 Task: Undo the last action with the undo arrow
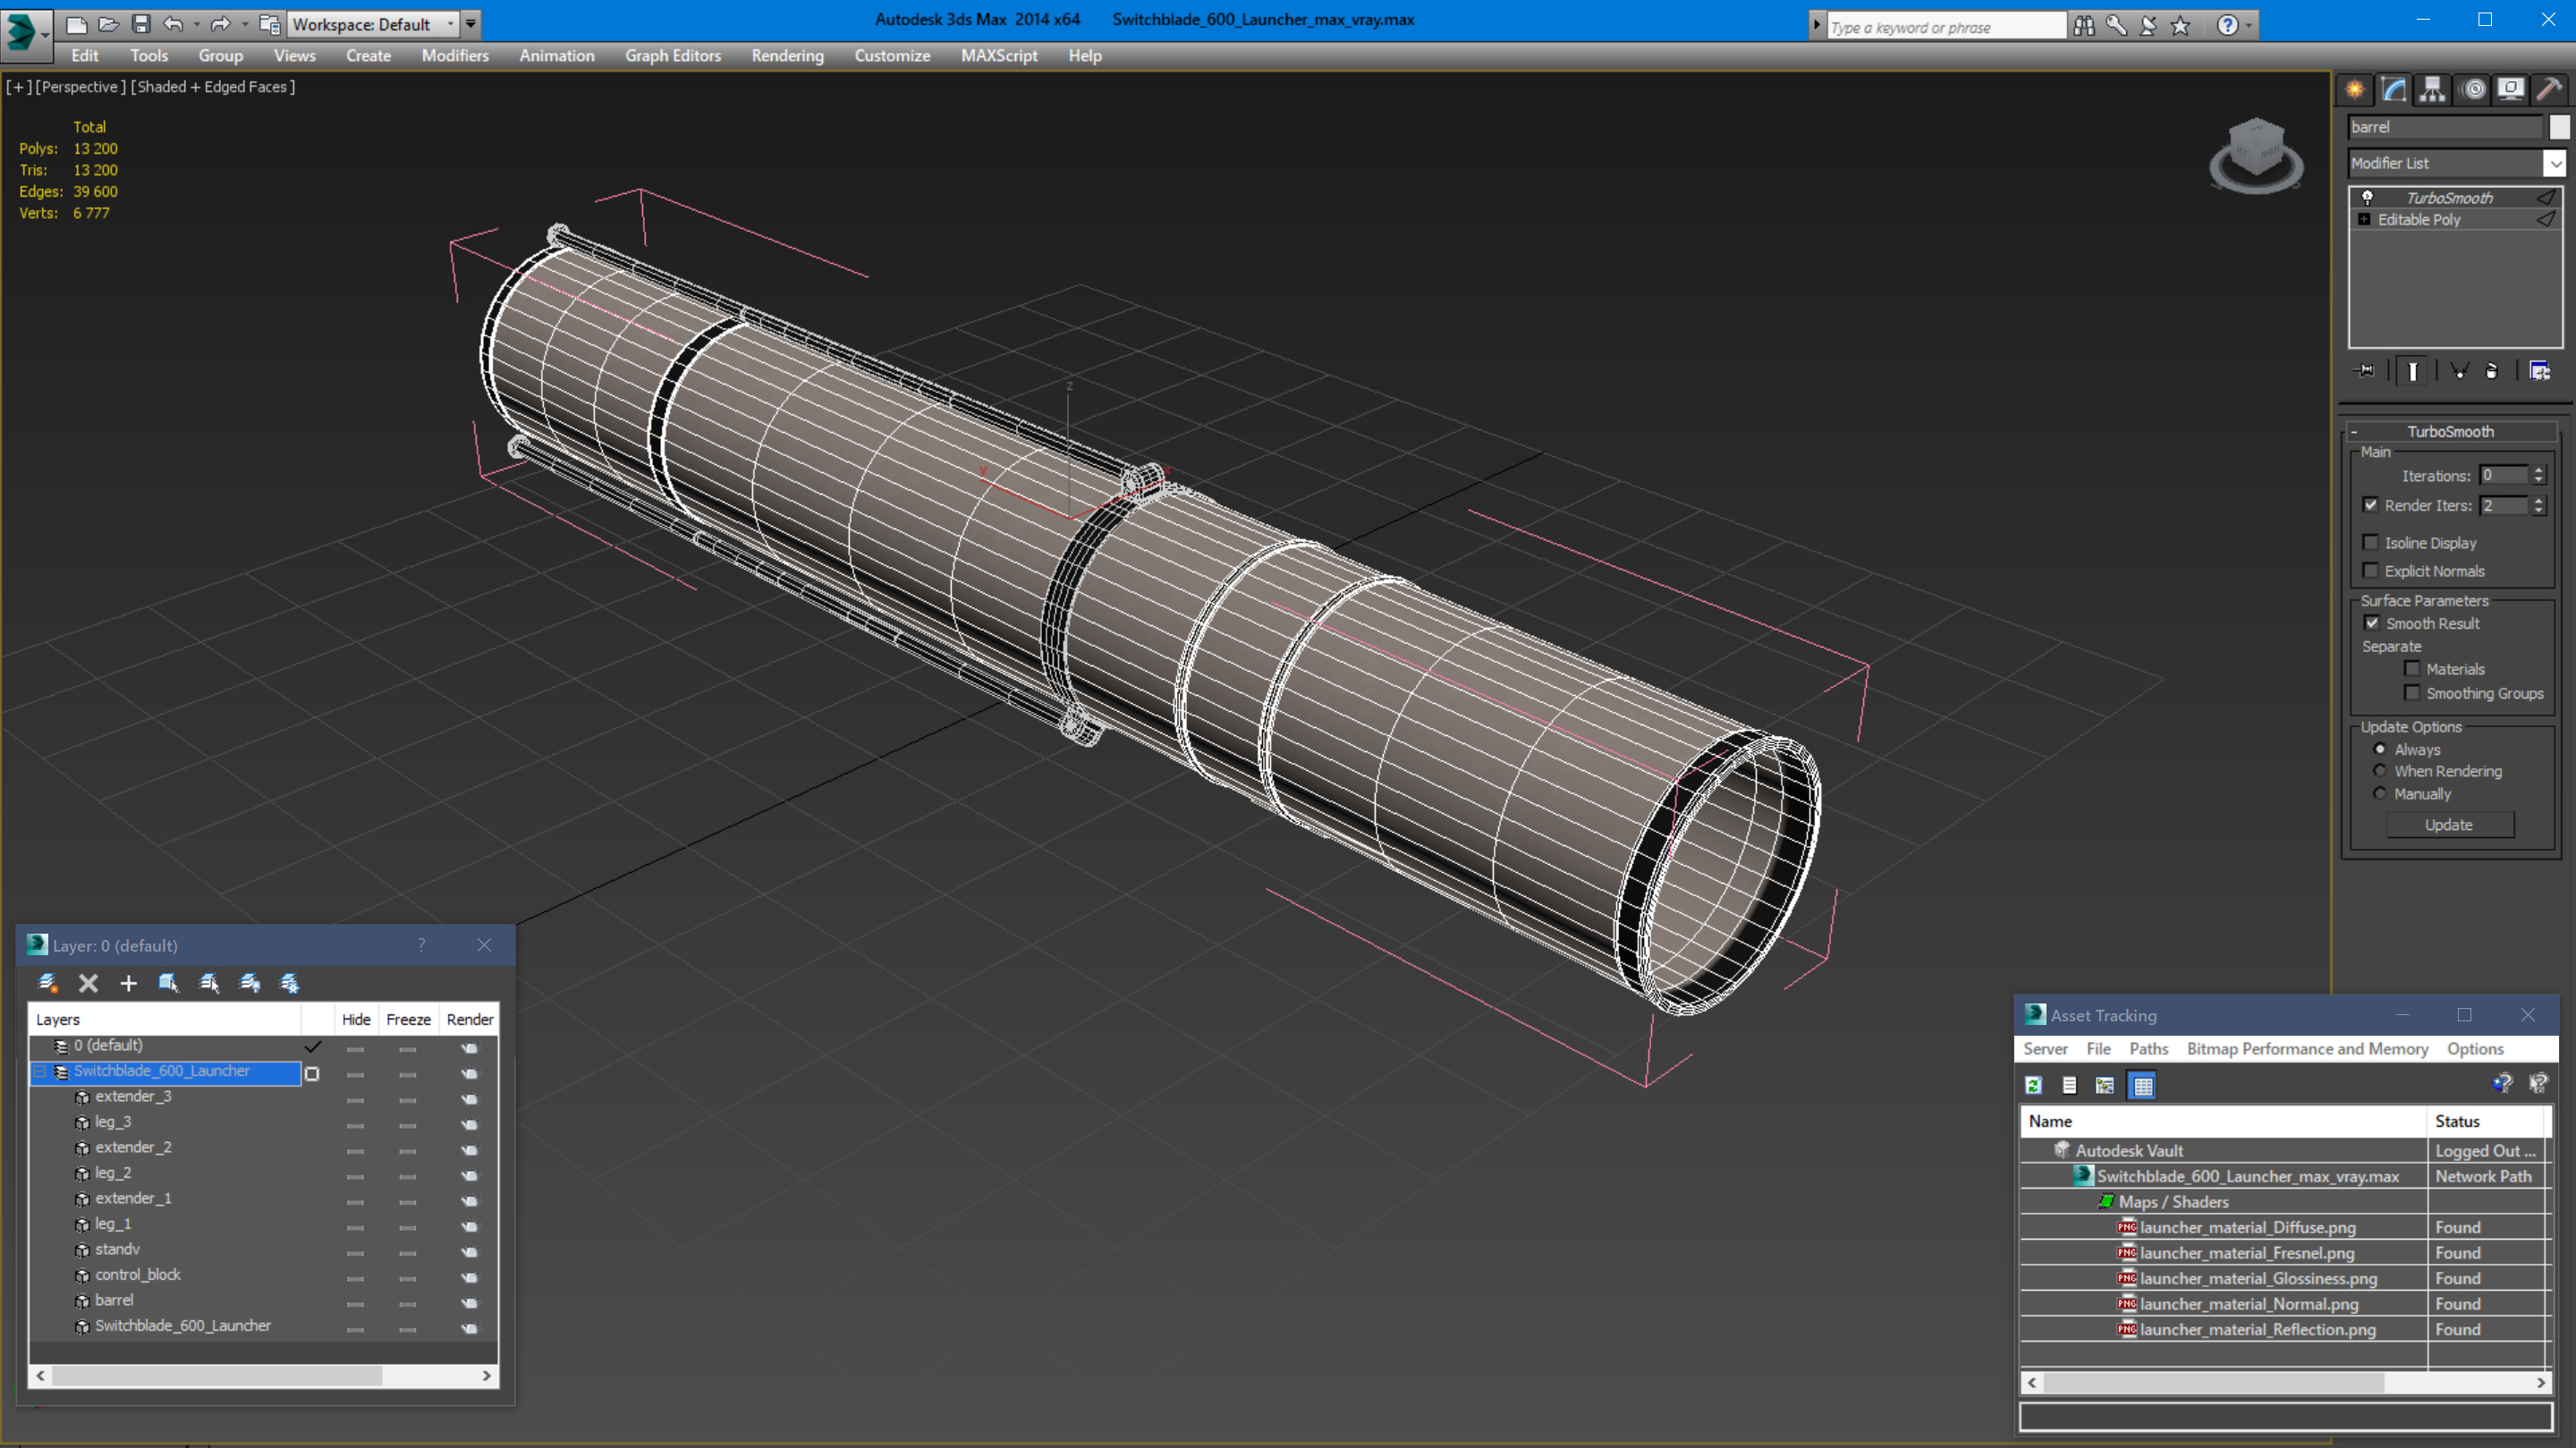pos(173,24)
